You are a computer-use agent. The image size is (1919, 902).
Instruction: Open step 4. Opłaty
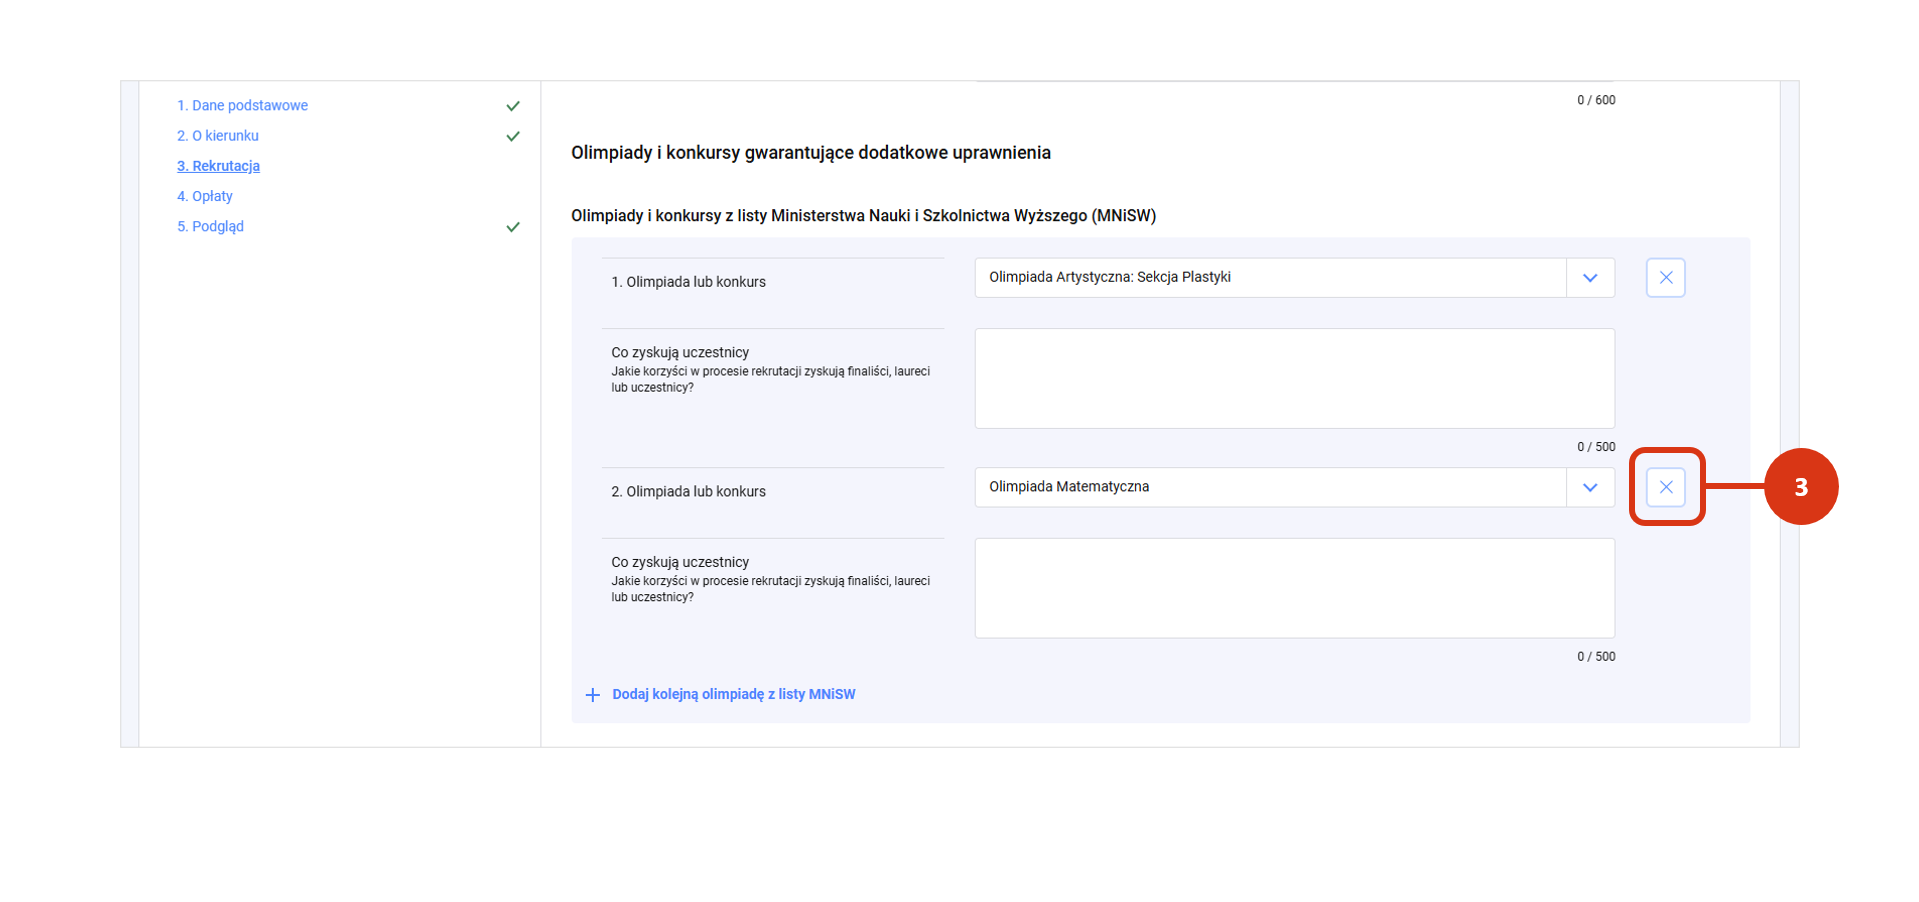[205, 196]
